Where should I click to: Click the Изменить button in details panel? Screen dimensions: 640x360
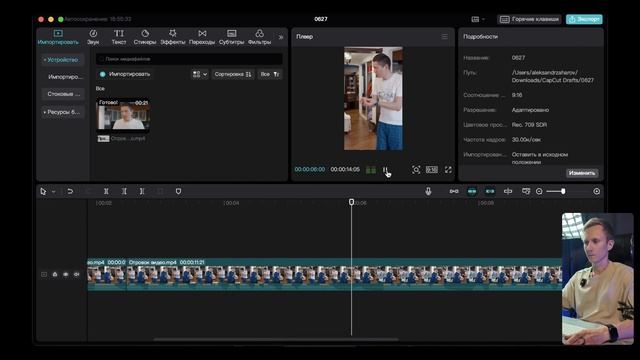(x=582, y=173)
